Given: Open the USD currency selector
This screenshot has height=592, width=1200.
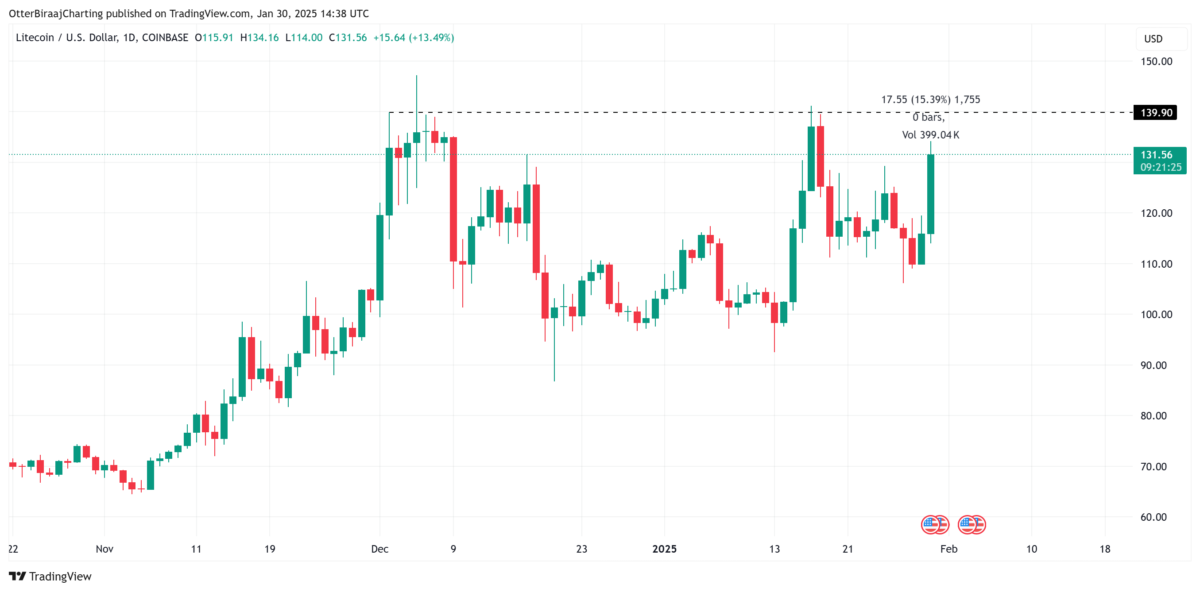Looking at the screenshot, I should [x=1153, y=39].
